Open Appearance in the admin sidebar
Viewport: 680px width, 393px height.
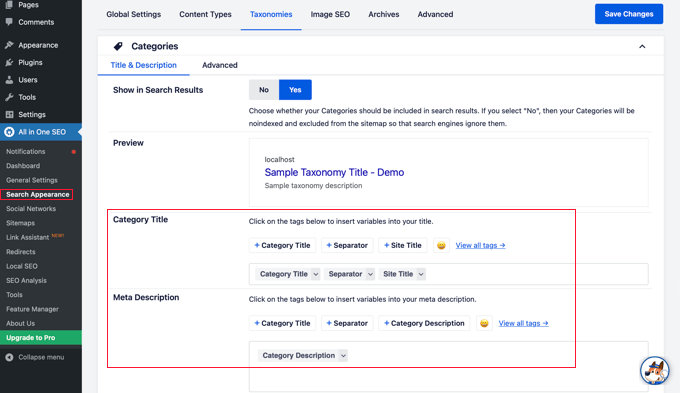(38, 45)
